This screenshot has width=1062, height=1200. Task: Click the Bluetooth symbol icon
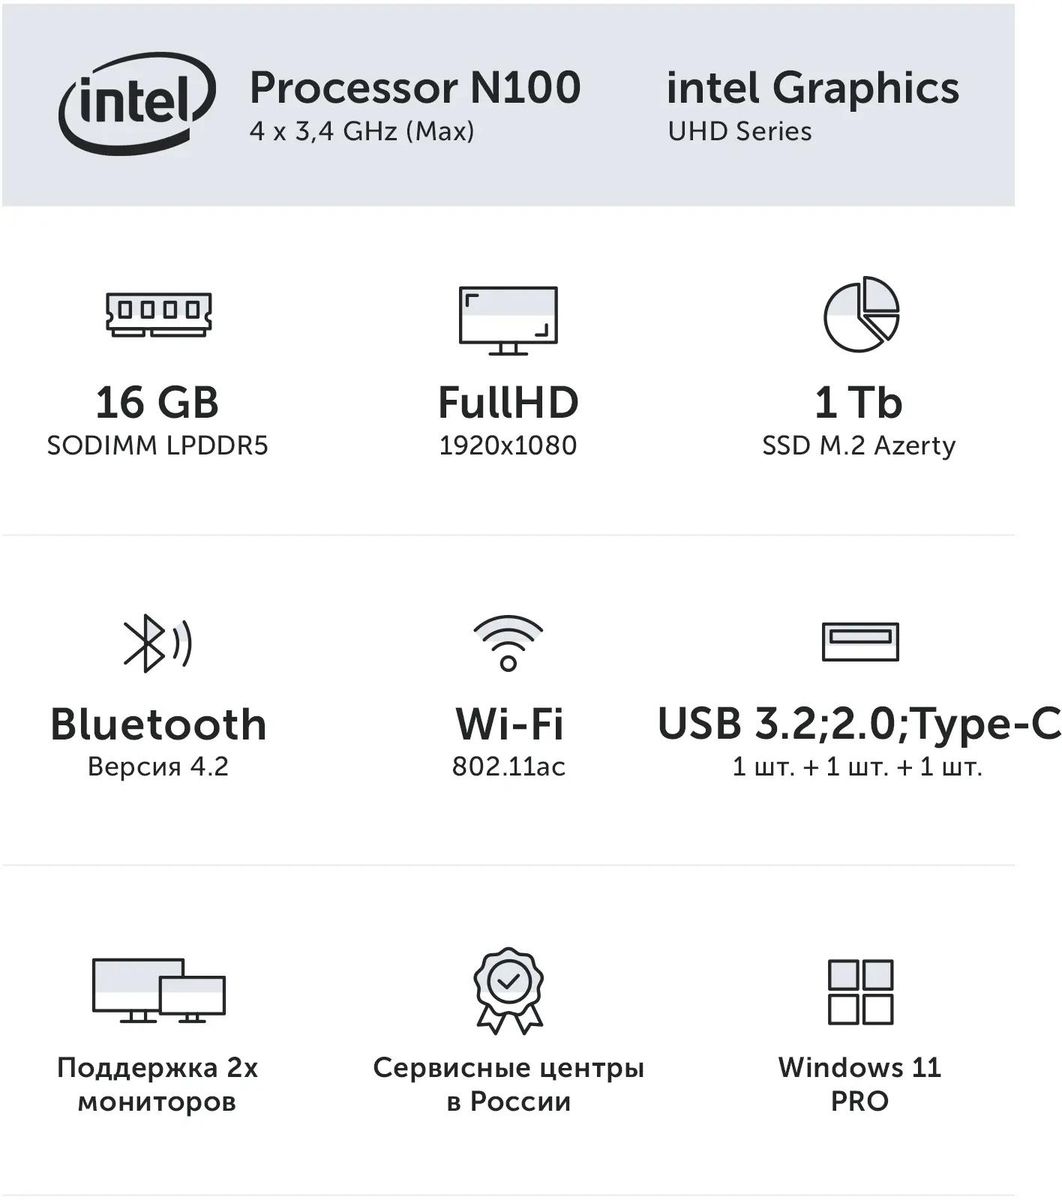tap(157, 644)
